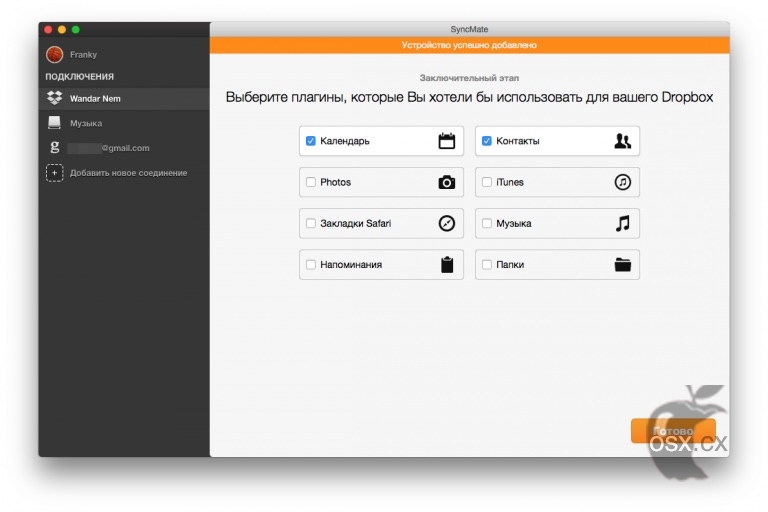Click Franky's basketball avatar
Viewport: 768px width, 512px height.
pyautogui.click(x=54, y=54)
